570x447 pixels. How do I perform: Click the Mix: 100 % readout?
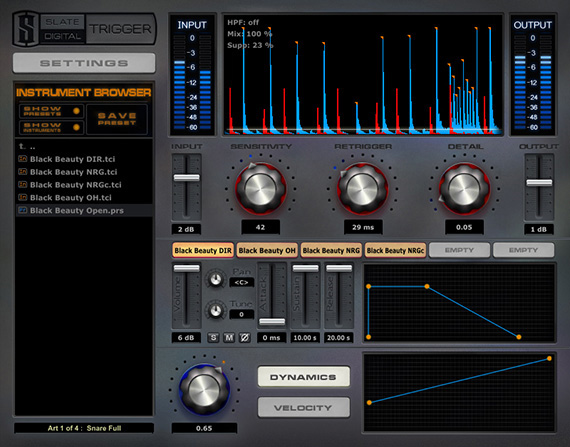pos(250,34)
